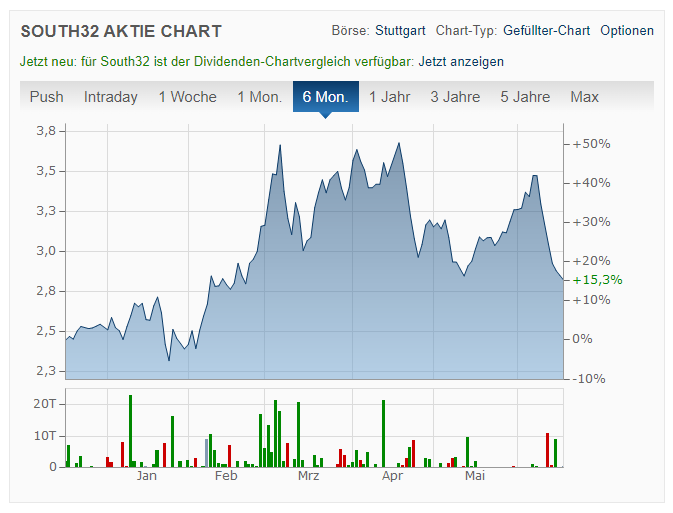Click the 2,5 price axis label

click(46, 331)
